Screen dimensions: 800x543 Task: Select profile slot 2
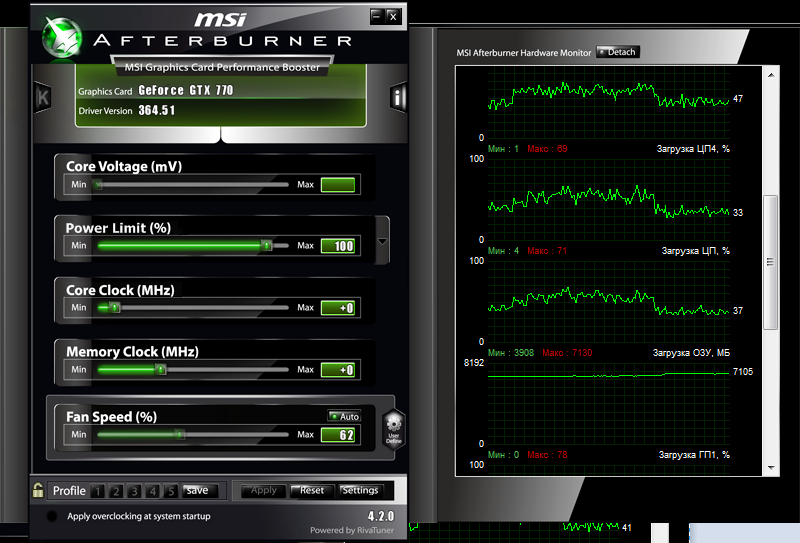pyautogui.click(x=116, y=491)
